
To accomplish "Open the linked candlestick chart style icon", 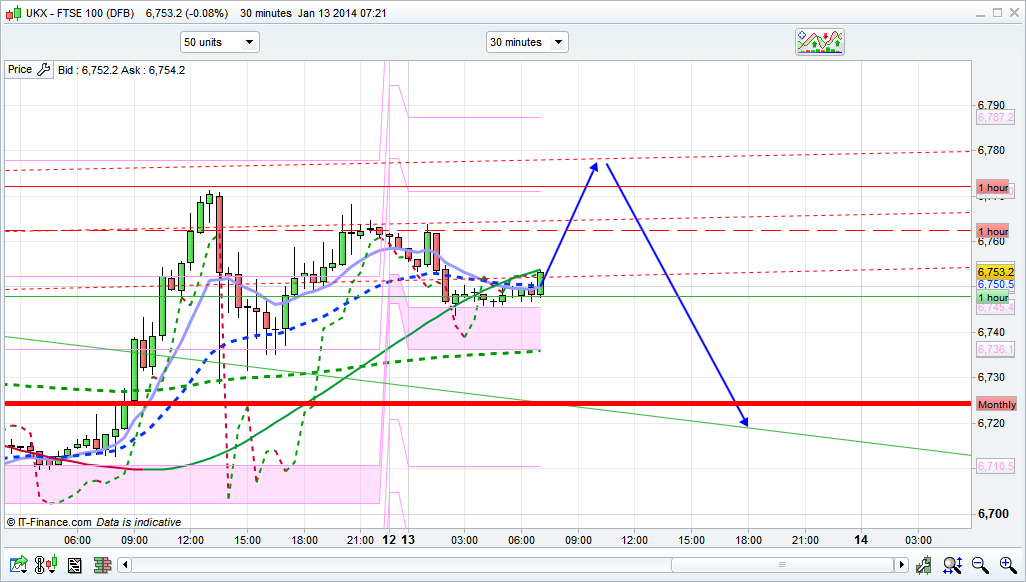I will pos(47,565).
